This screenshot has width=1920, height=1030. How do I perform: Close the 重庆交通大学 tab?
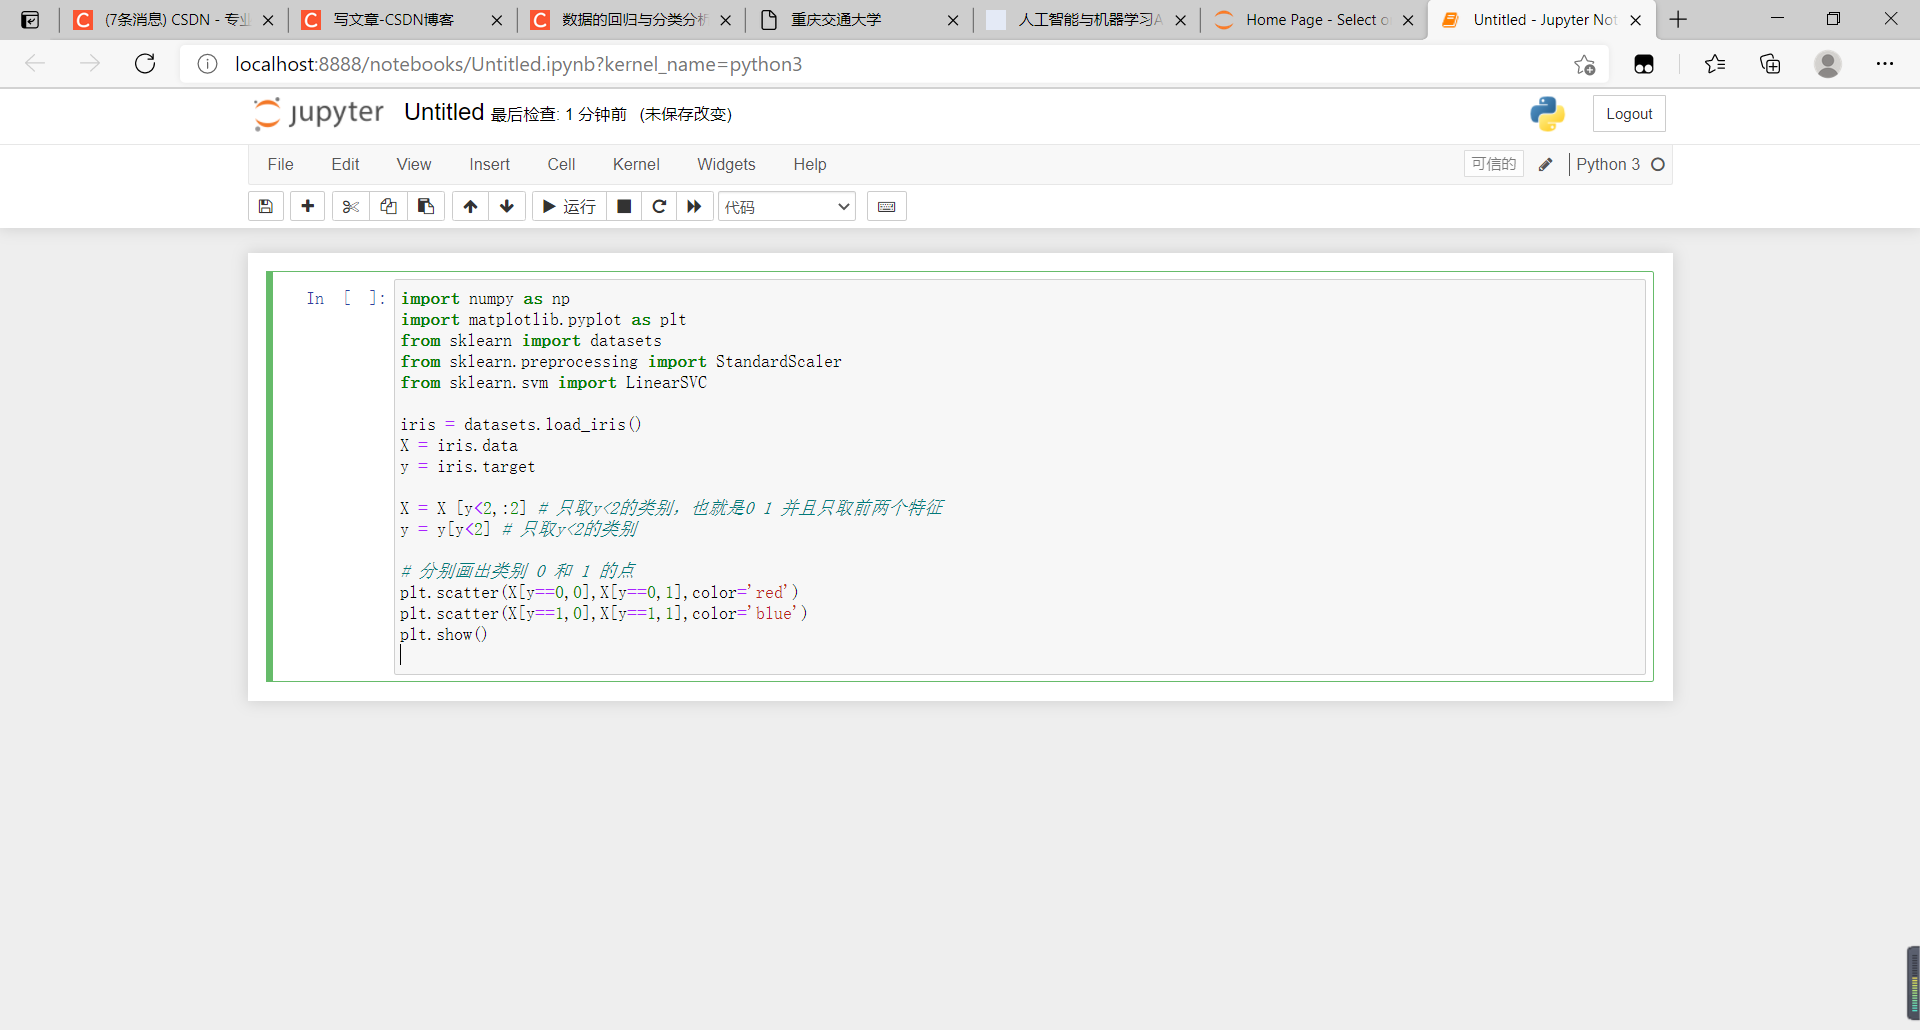[953, 20]
